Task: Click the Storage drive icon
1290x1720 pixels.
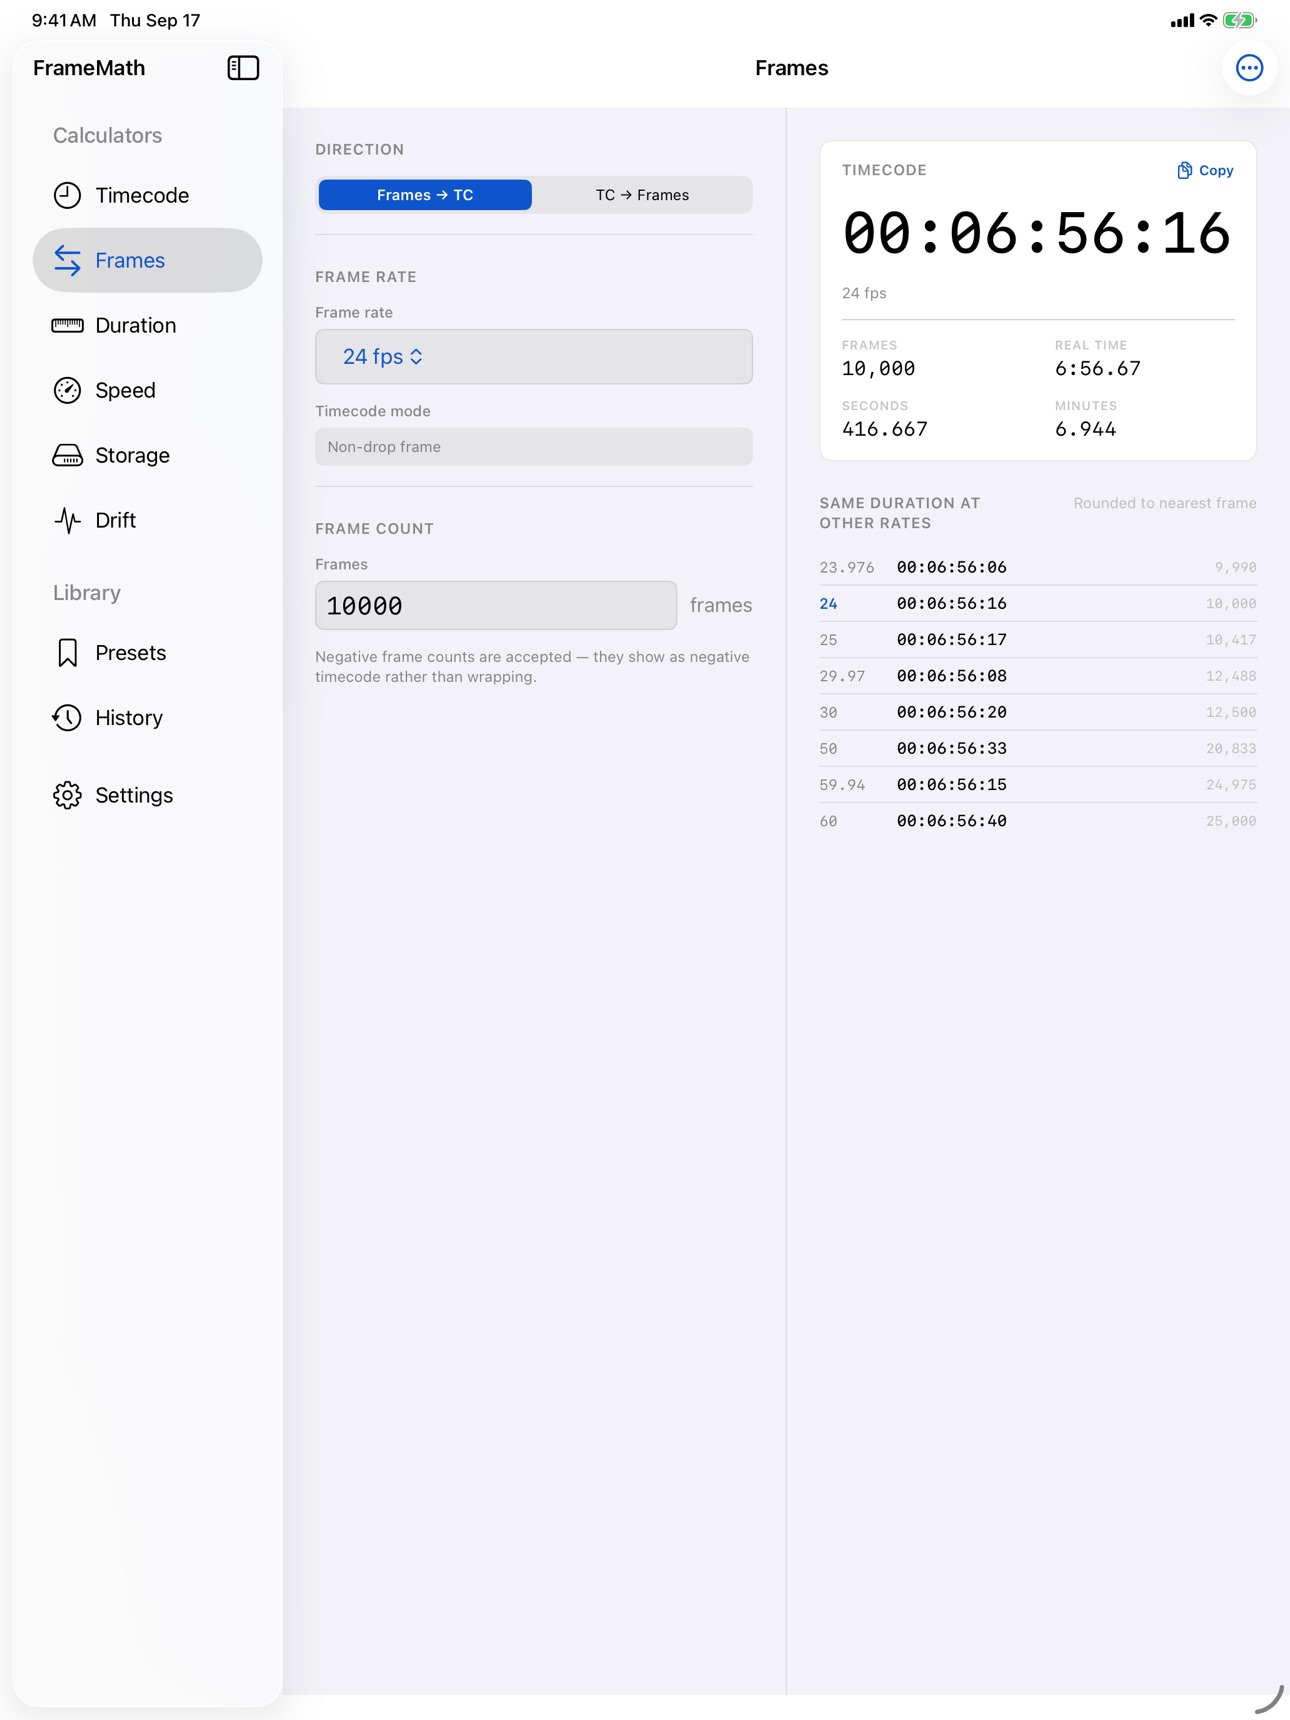Action: pyautogui.click(x=67, y=455)
